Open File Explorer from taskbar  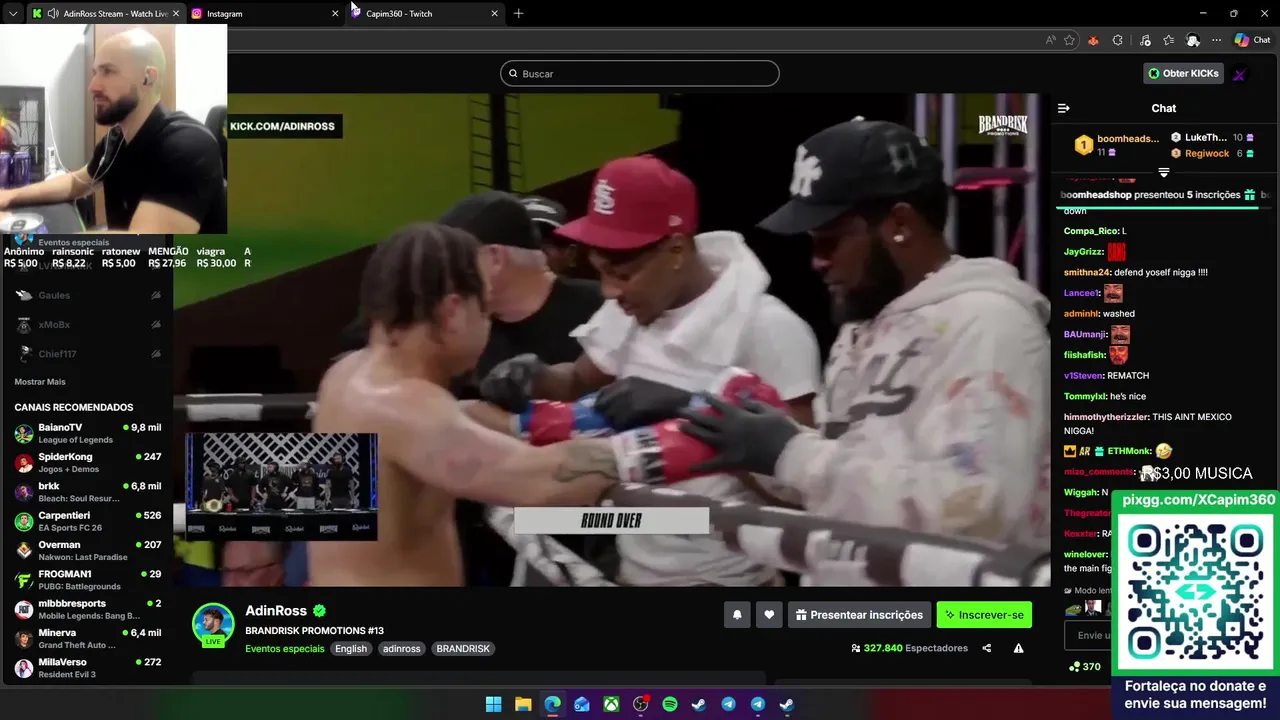pos(523,704)
